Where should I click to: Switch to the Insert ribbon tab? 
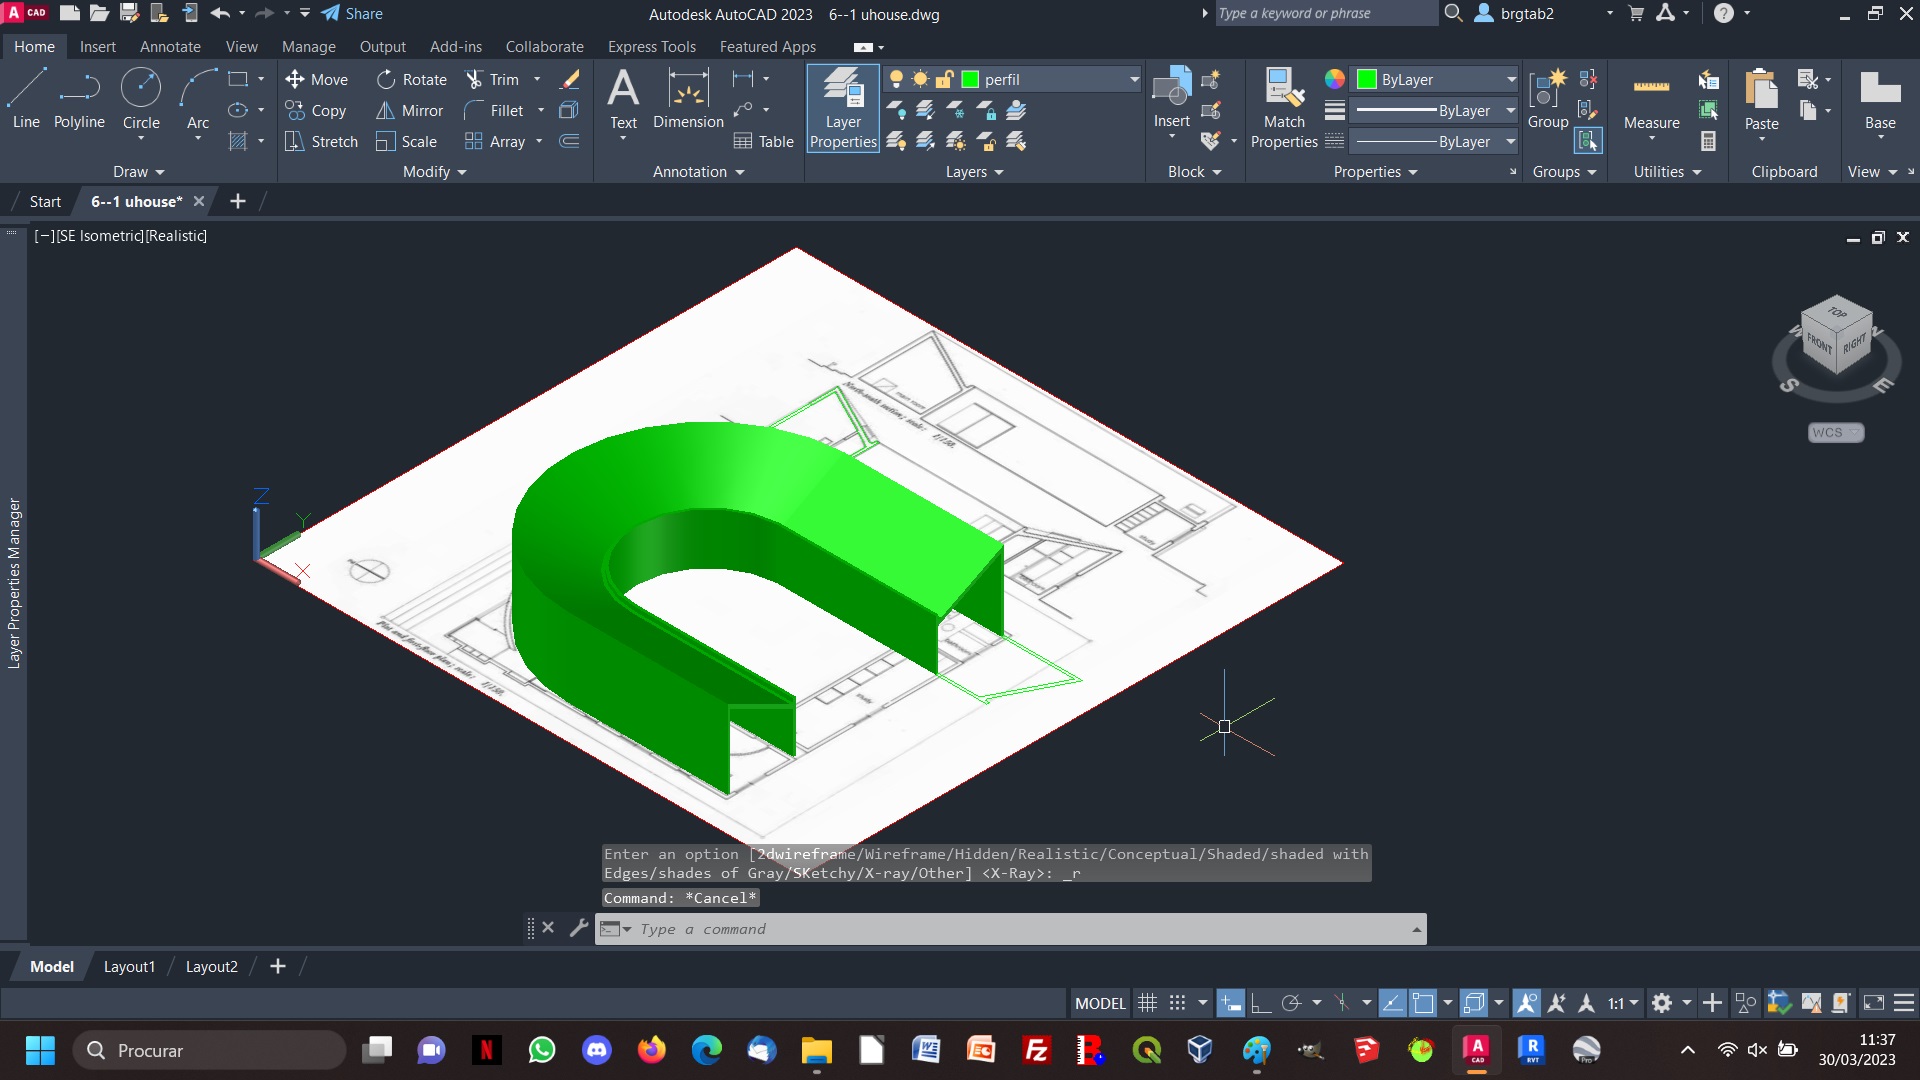point(96,46)
